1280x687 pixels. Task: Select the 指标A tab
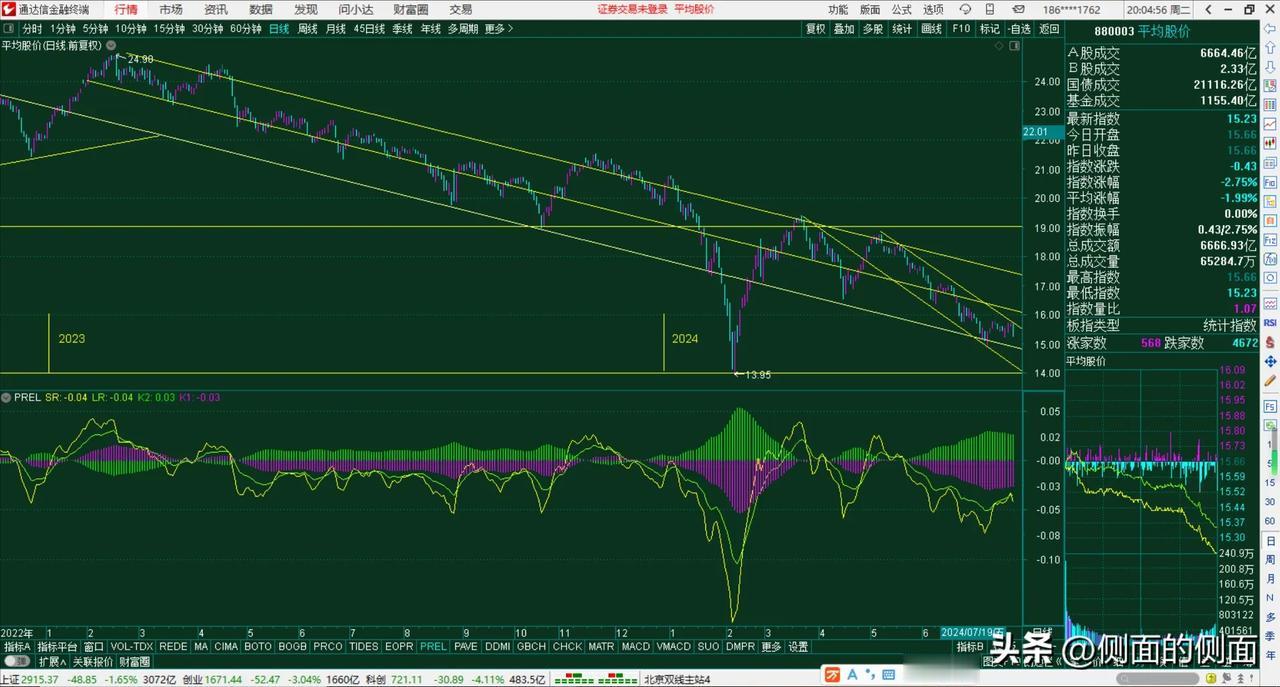pos(18,647)
